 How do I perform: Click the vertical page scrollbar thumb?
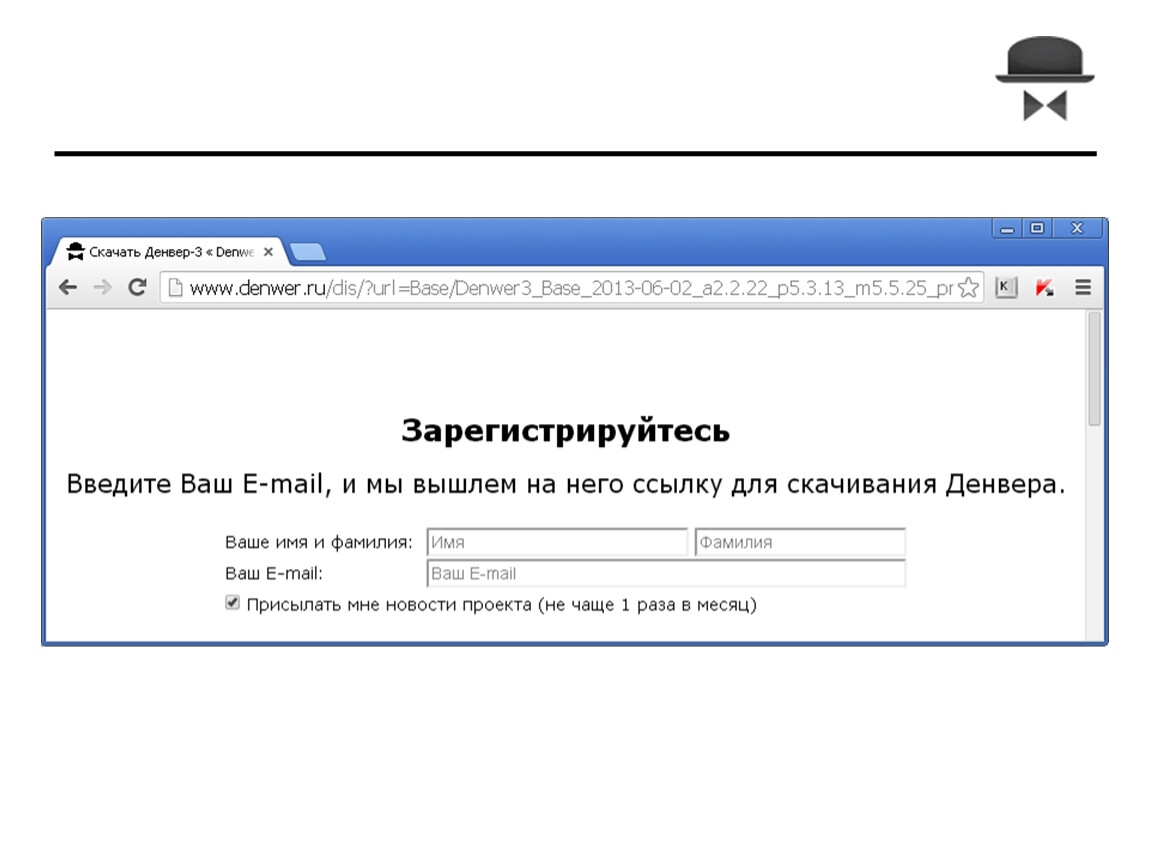pos(1094,368)
